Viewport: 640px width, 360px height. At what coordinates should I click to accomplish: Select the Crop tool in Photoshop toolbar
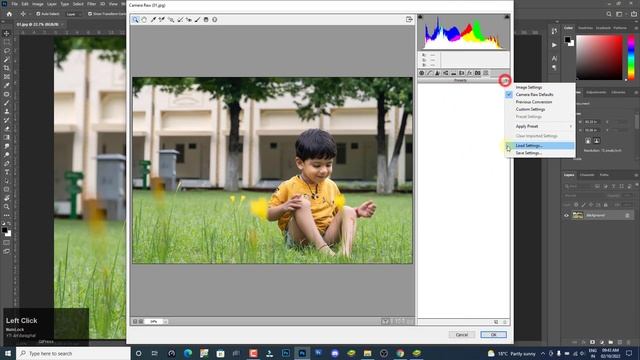tap(7, 68)
